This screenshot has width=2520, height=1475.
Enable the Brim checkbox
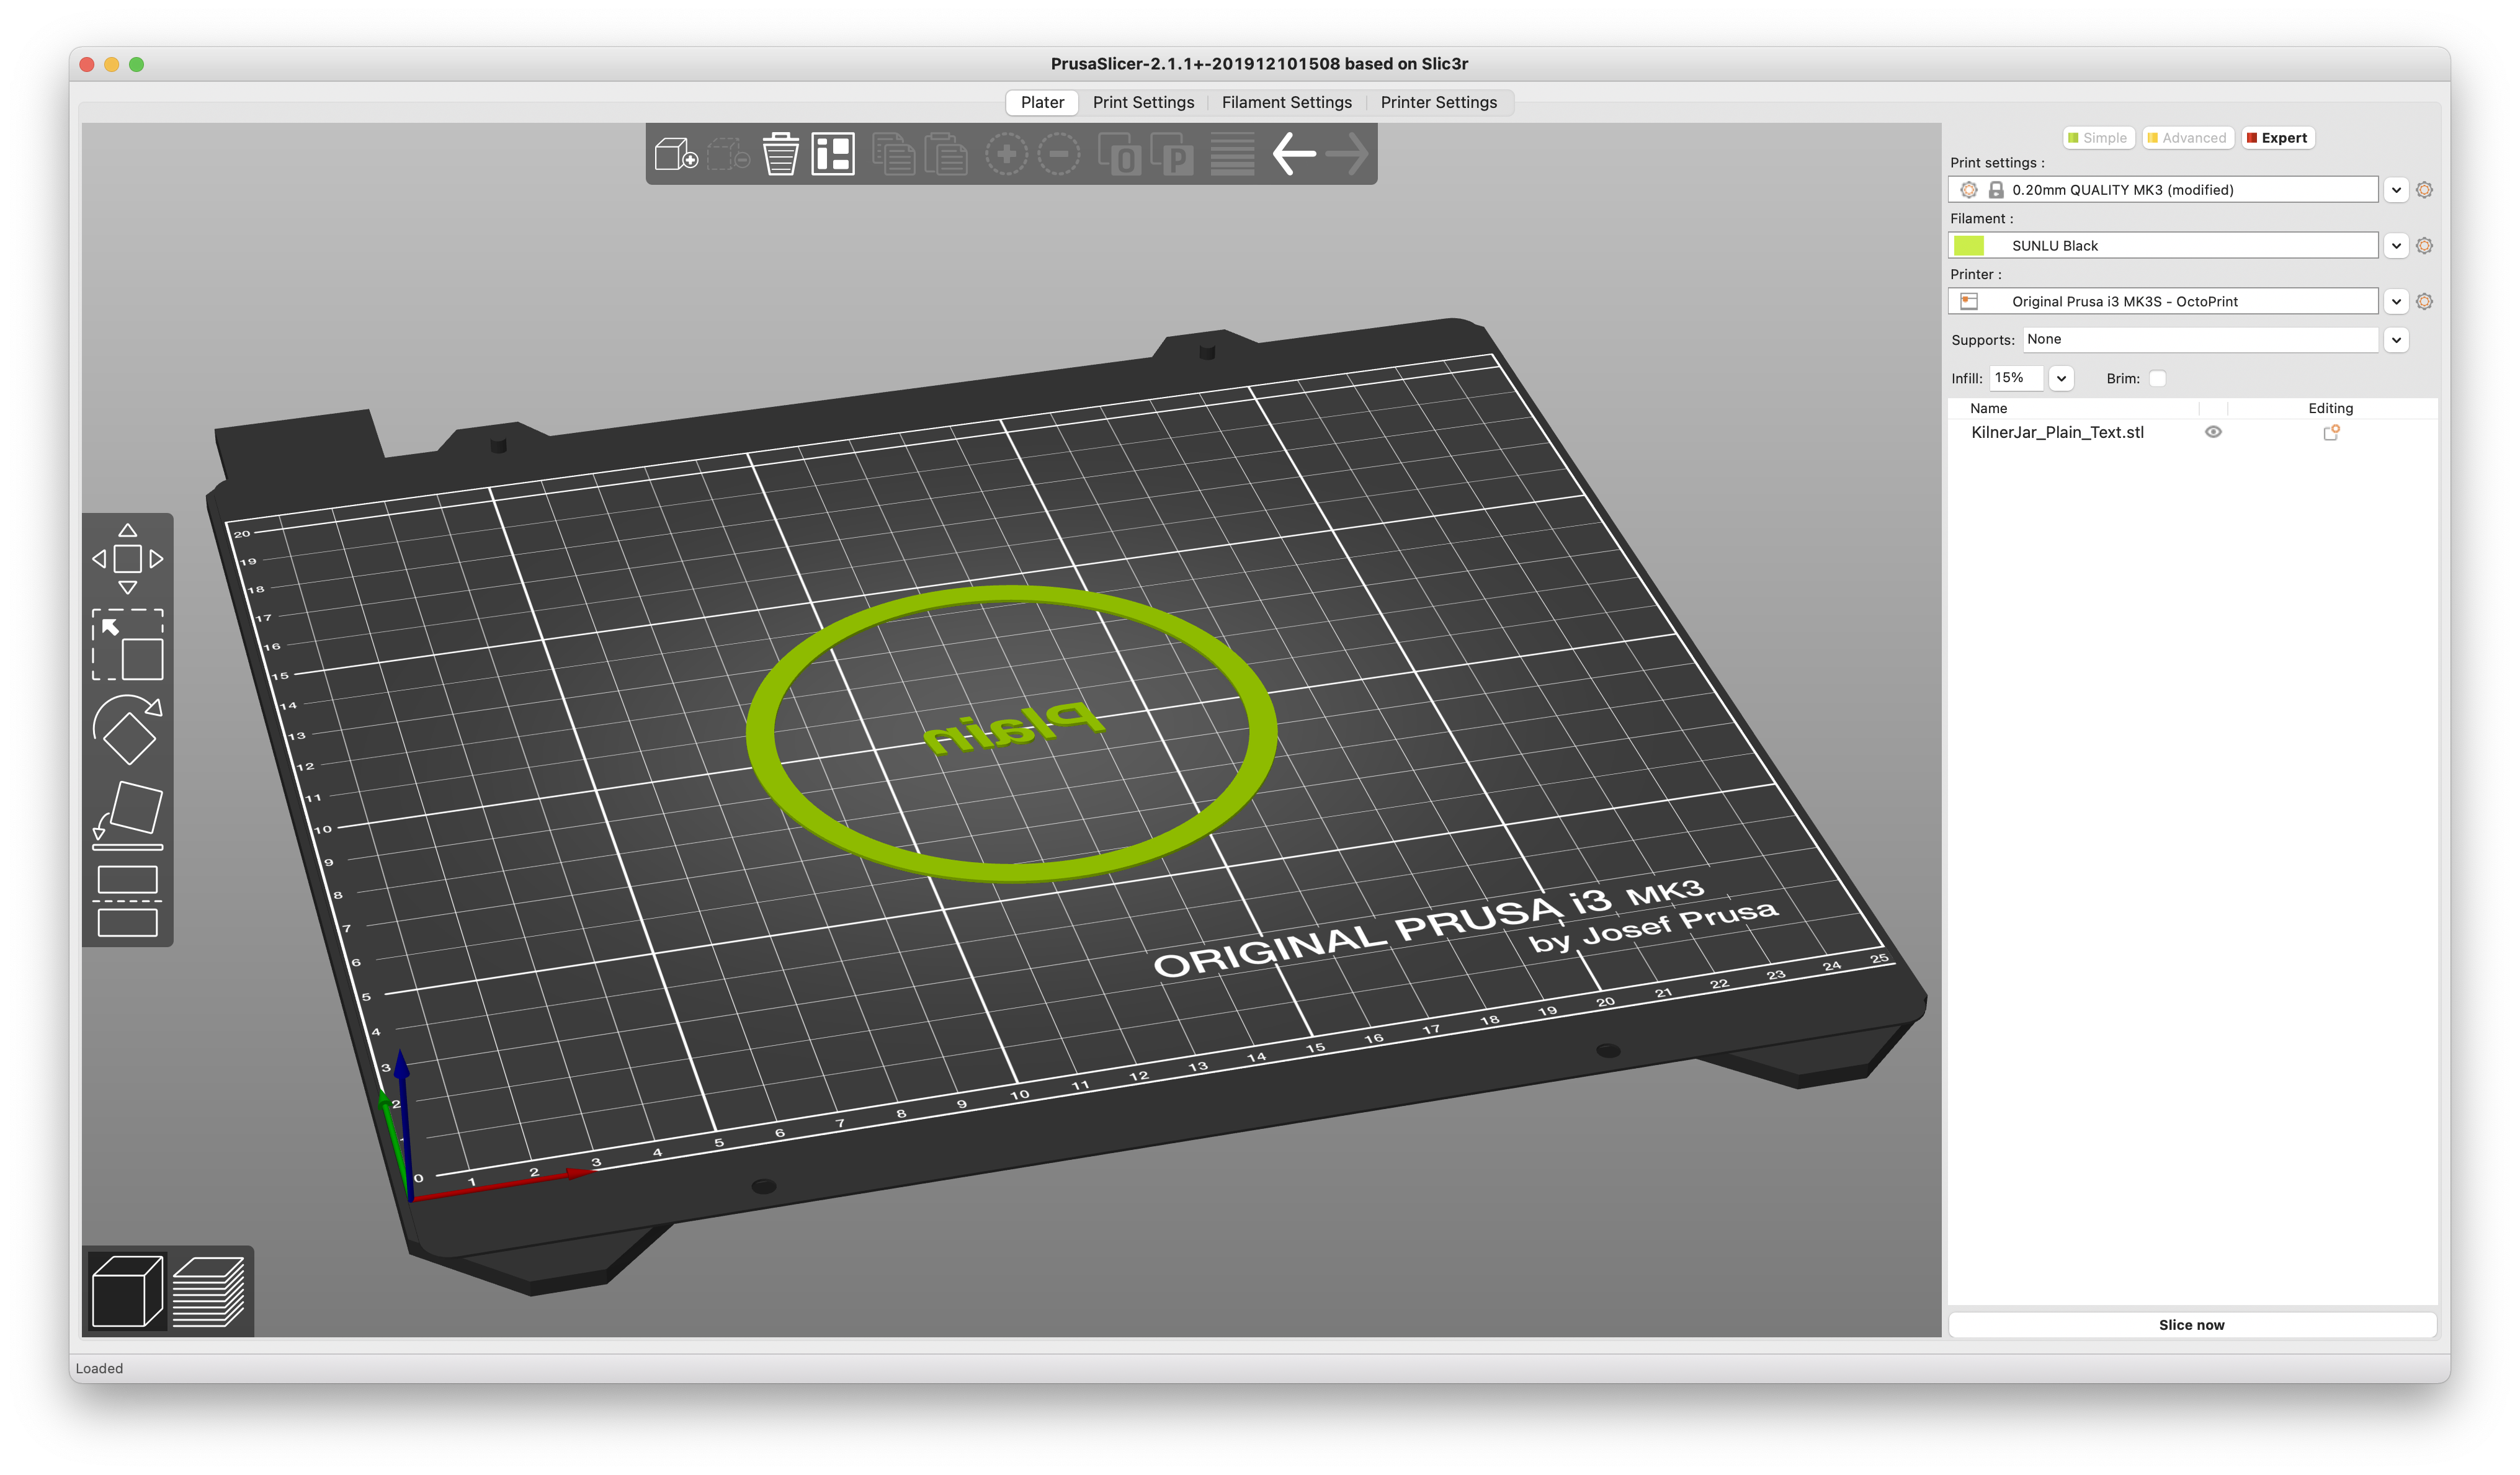tap(2159, 378)
